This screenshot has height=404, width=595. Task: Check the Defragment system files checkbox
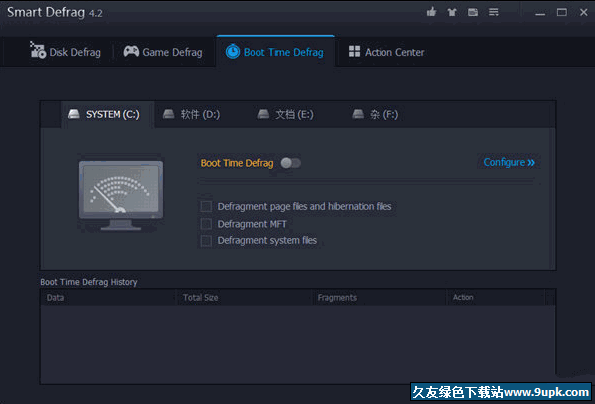coord(206,241)
